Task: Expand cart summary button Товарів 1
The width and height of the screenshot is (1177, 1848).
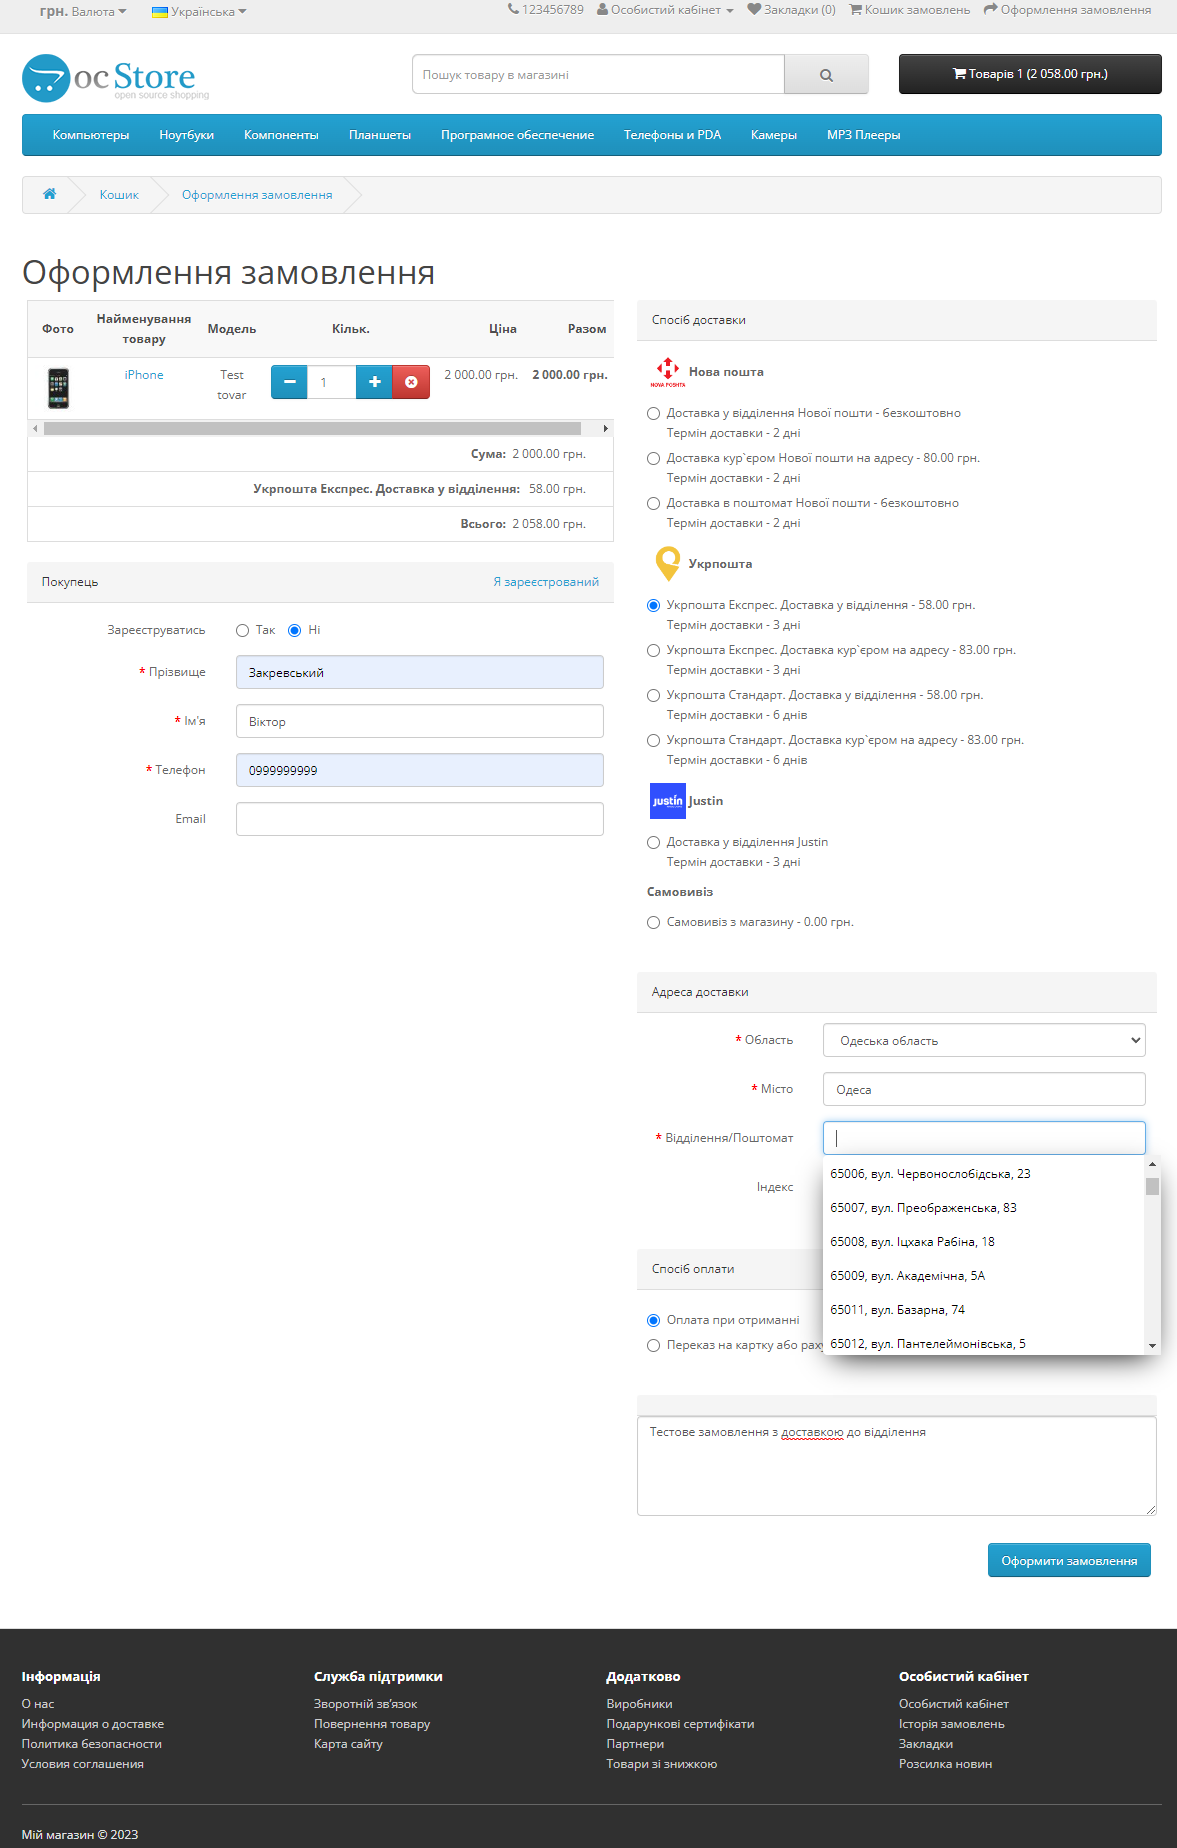Action: pyautogui.click(x=1030, y=74)
